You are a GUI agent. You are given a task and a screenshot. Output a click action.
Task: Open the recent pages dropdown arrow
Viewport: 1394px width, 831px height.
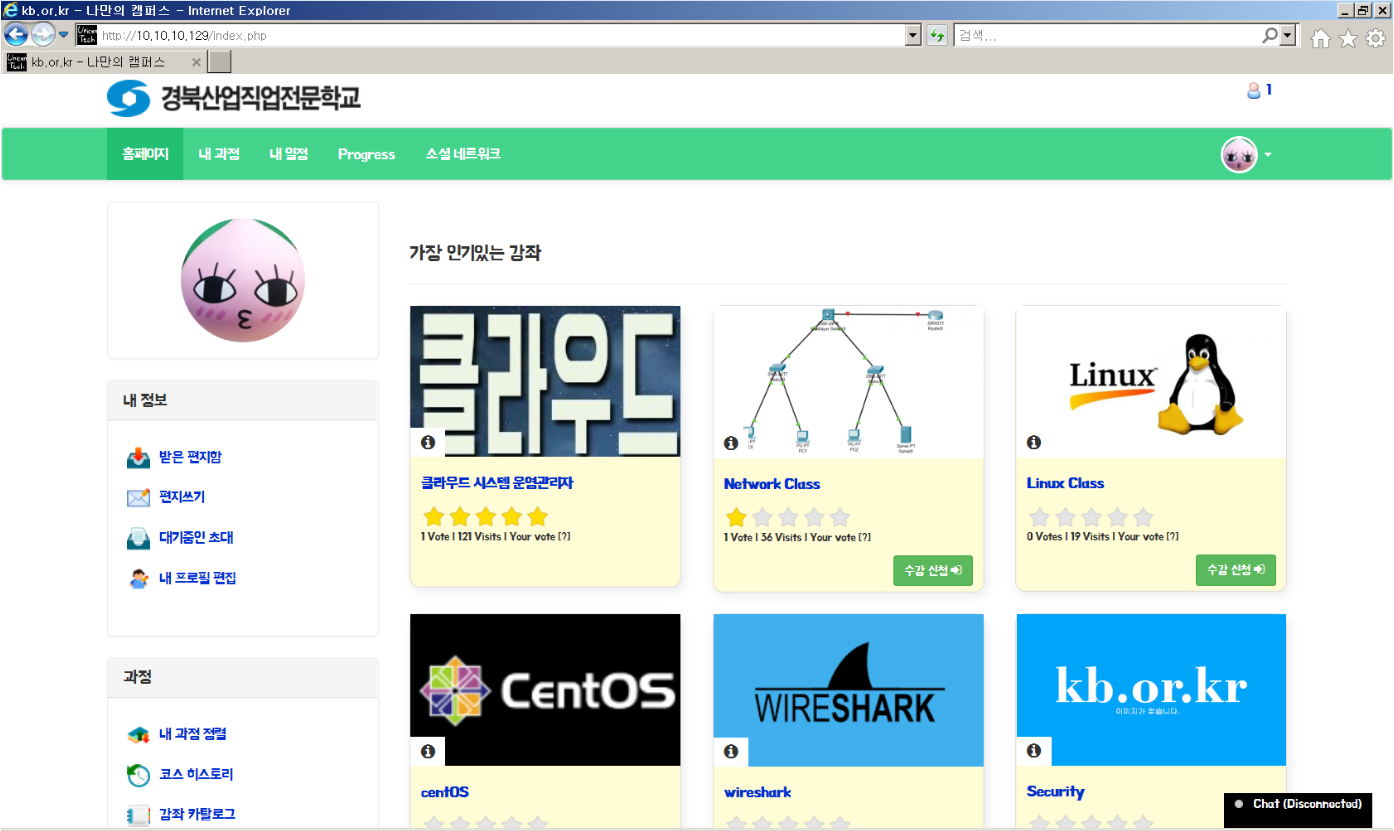tap(64, 35)
